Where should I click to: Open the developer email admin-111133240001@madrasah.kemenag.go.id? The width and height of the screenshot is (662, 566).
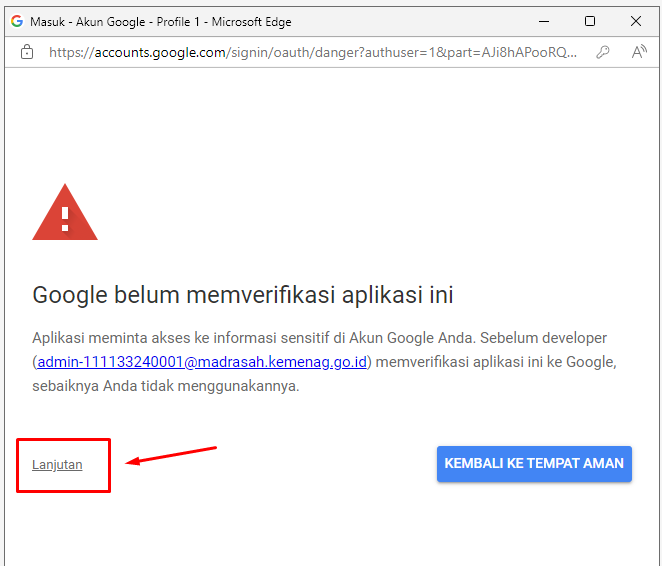point(202,362)
